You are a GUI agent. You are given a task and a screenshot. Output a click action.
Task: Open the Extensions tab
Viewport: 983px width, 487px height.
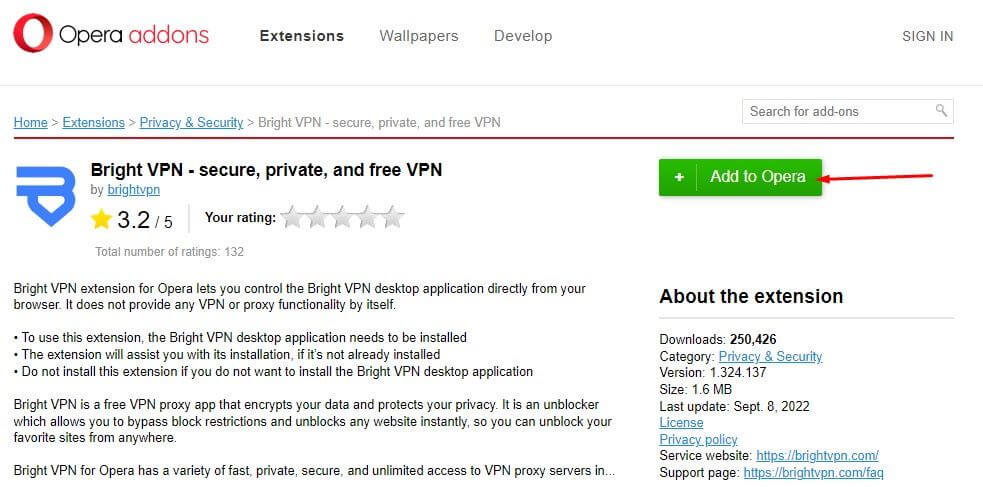pos(301,36)
